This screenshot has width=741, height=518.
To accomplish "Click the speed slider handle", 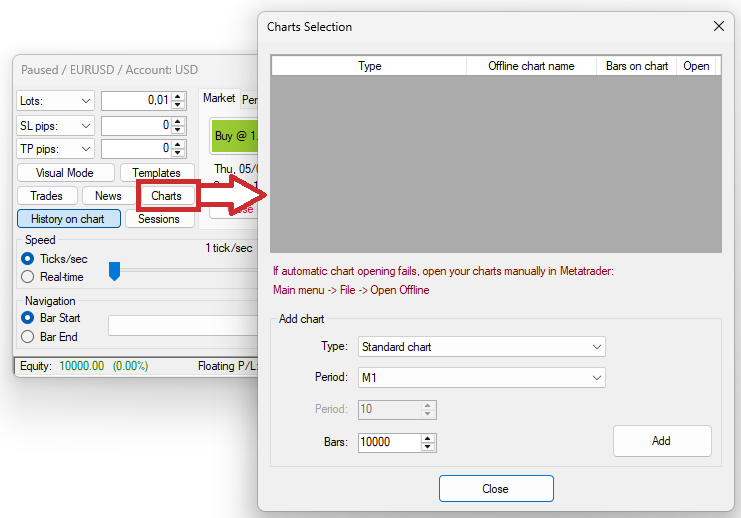I will coord(114,271).
